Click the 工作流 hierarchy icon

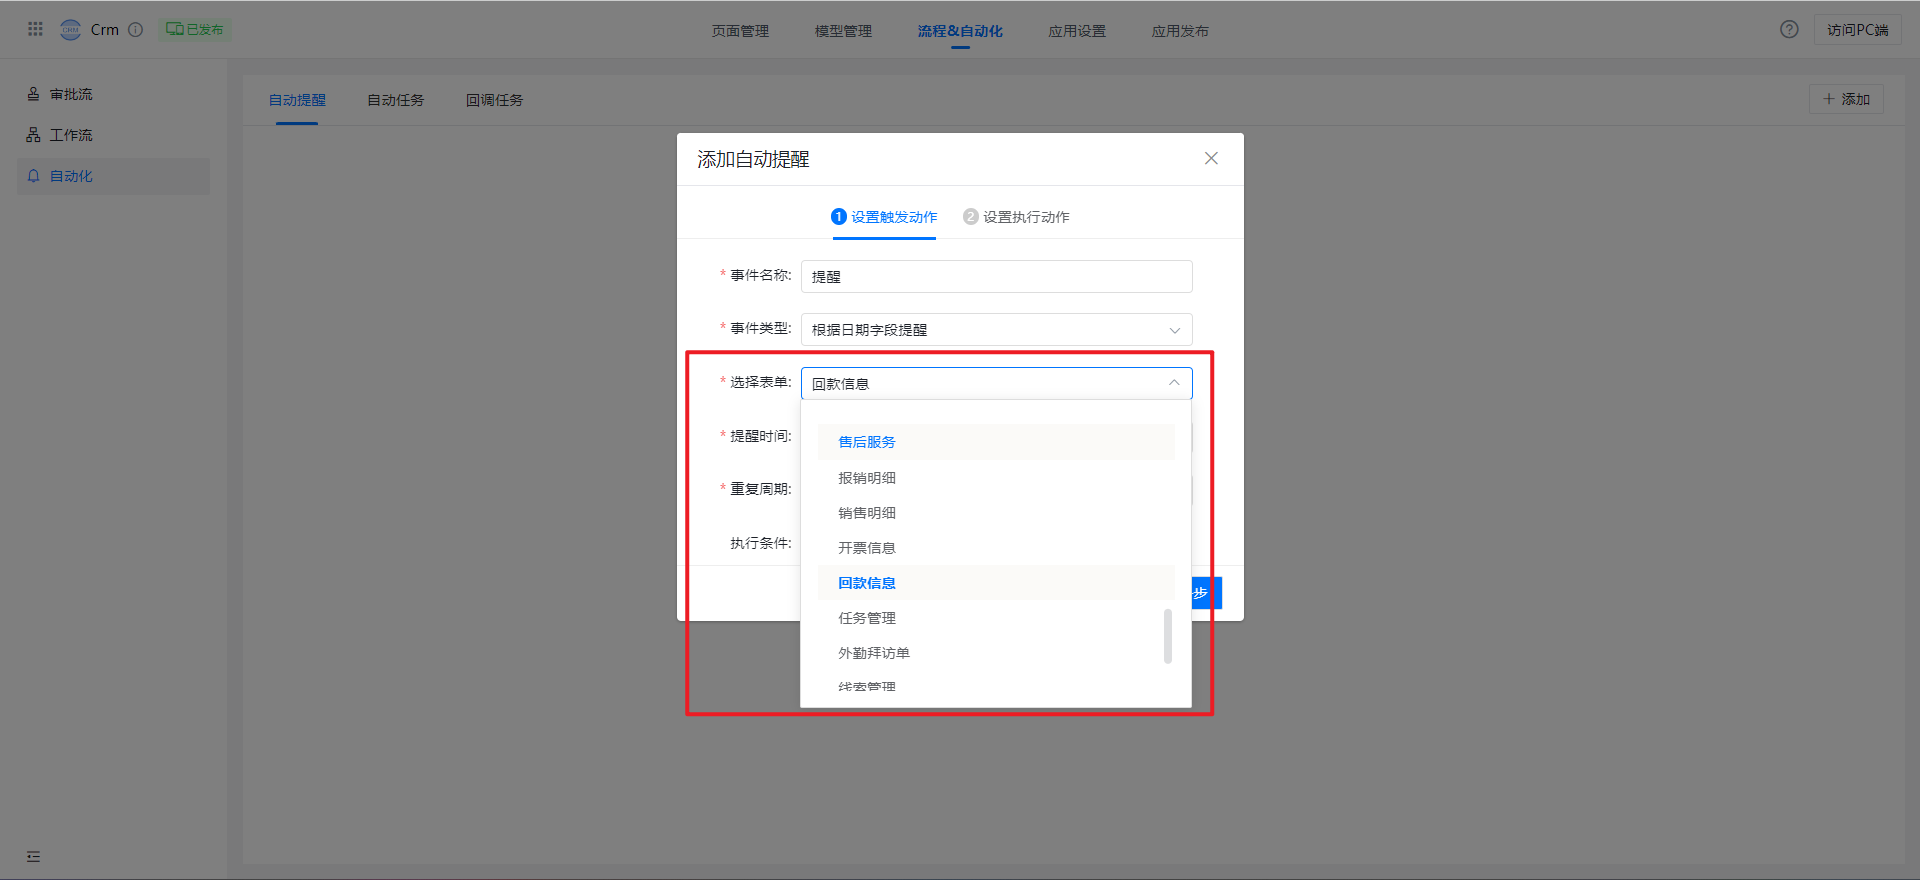point(33,135)
